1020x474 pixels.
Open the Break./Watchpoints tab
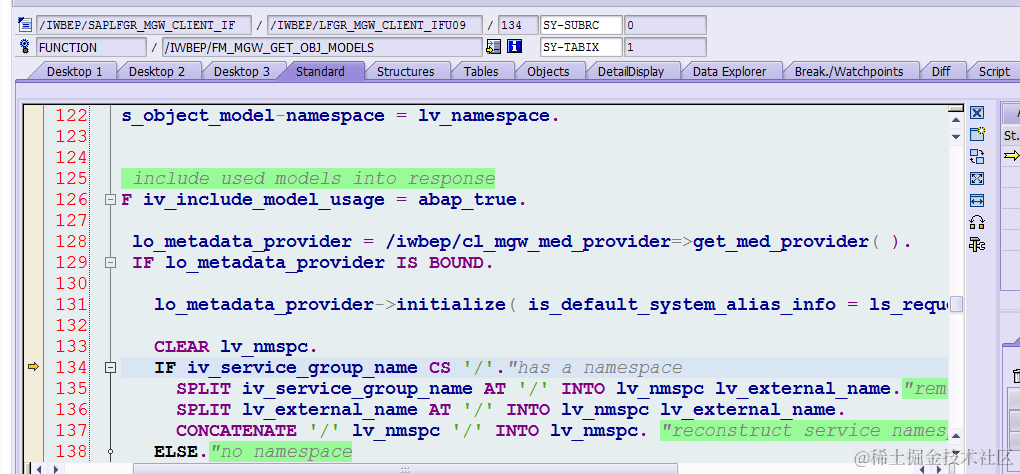click(x=849, y=72)
